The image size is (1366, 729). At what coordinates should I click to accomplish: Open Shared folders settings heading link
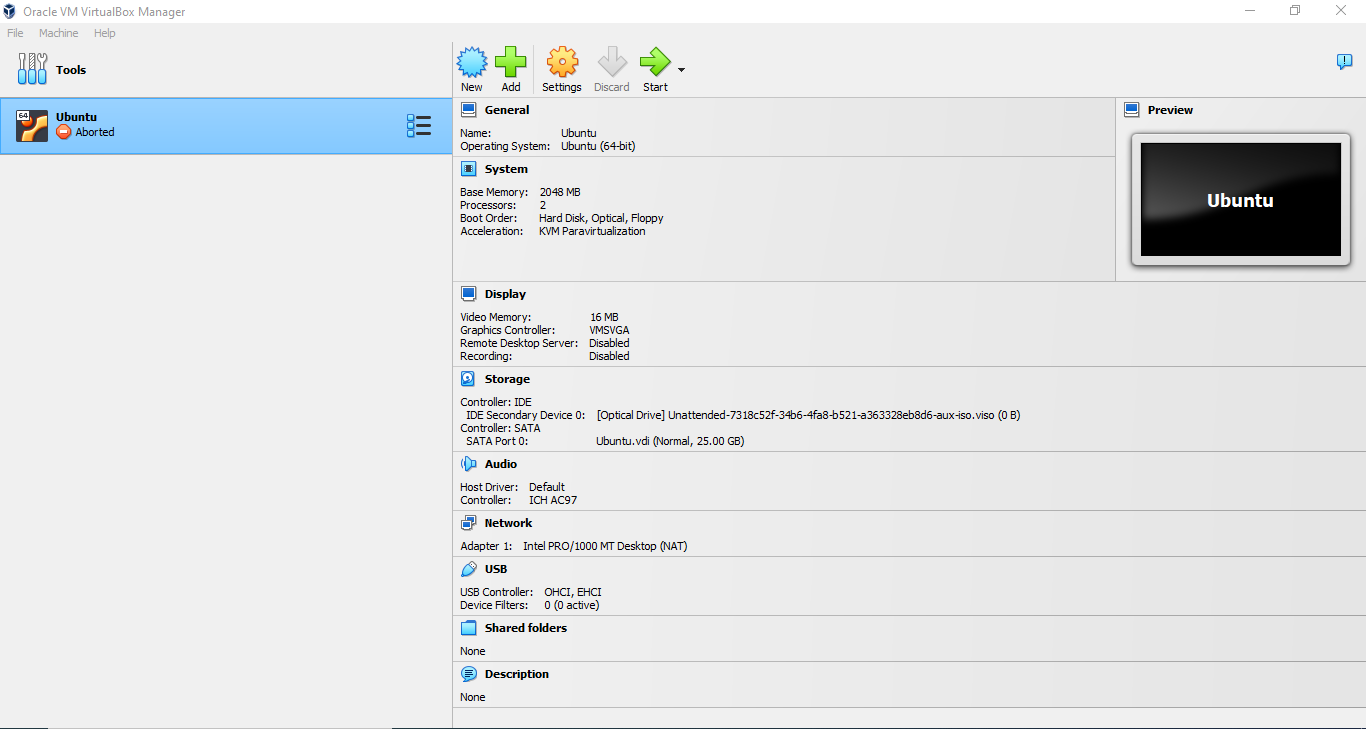coord(526,628)
